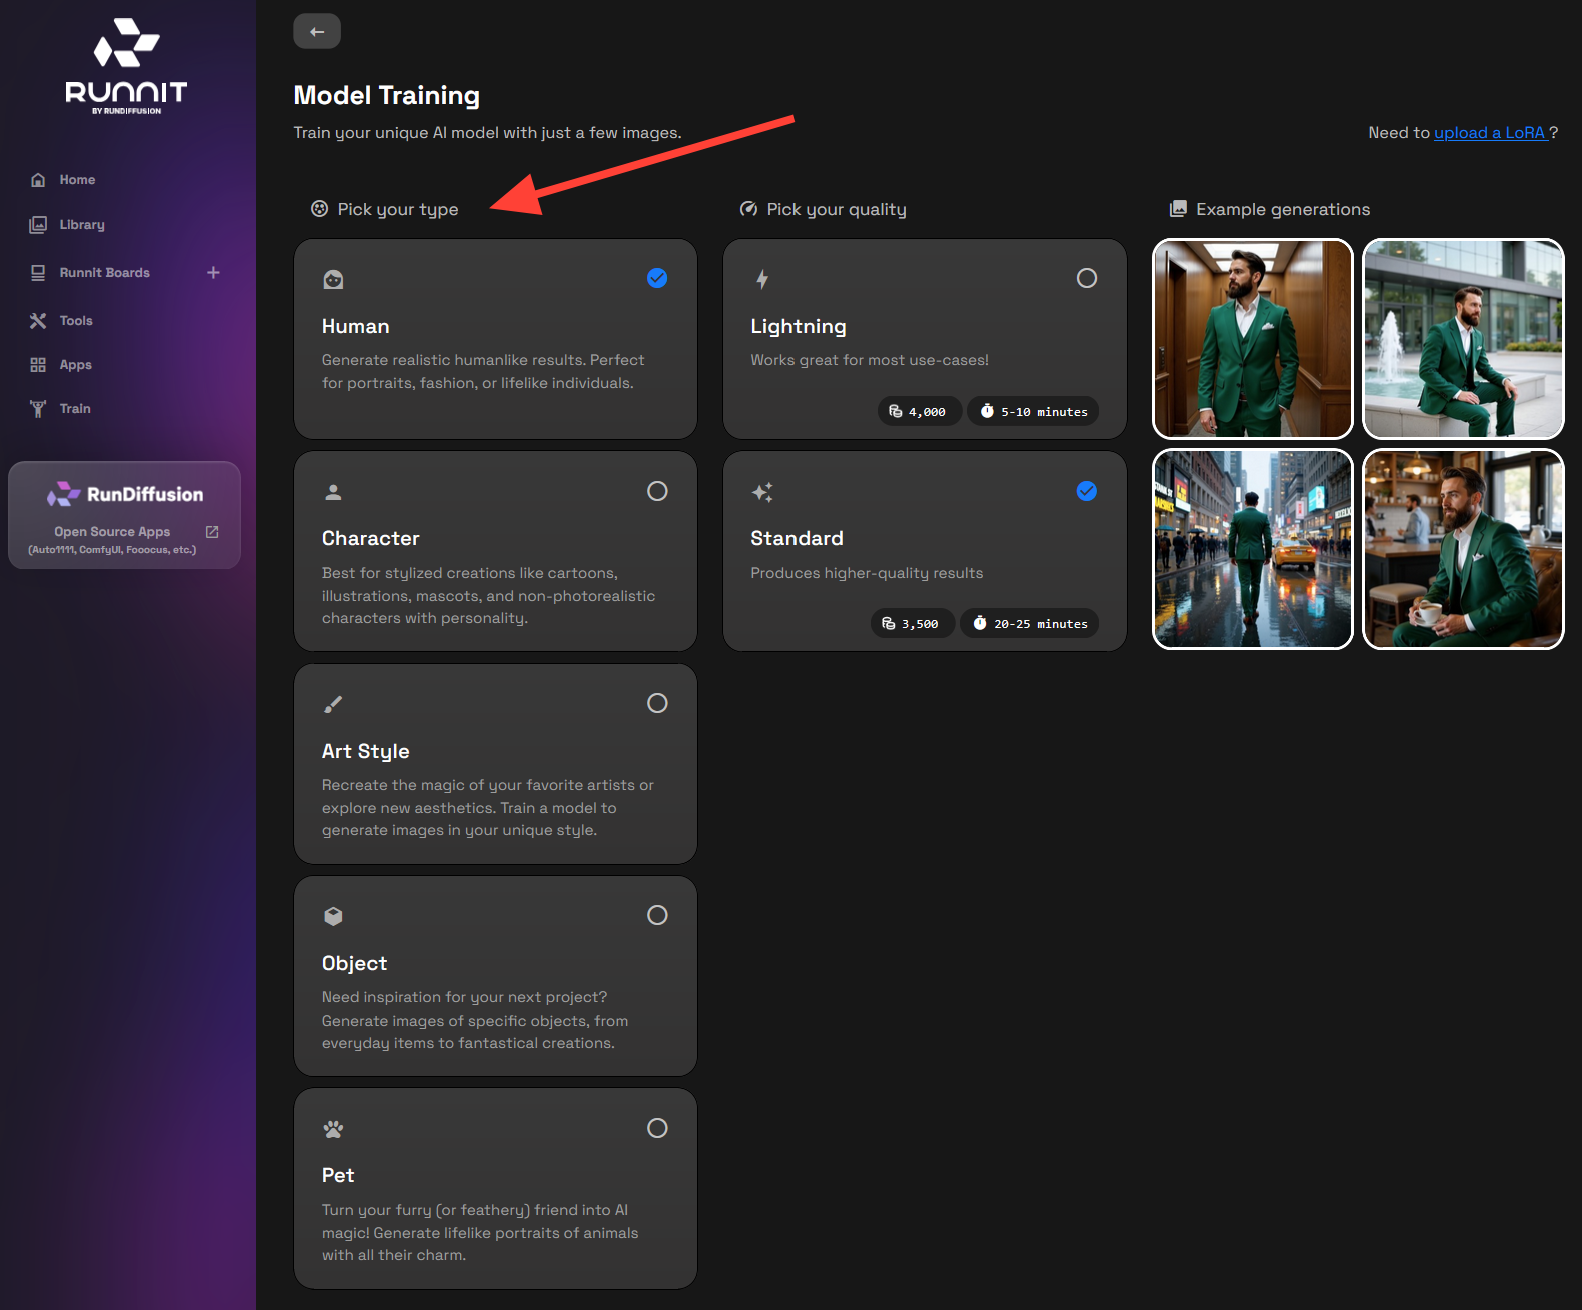
Task: Open Apps in the sidebar menu
Action: click(x=75, y=365)
